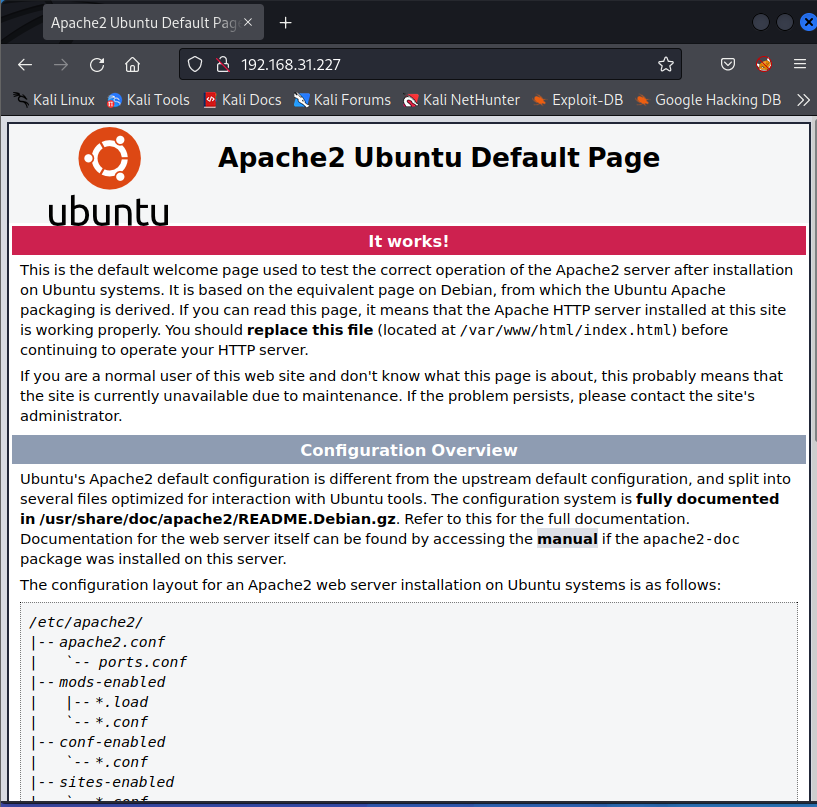Open the Google Hacking DB bookmark
817x807 pixels.
[x=708, y=100]
